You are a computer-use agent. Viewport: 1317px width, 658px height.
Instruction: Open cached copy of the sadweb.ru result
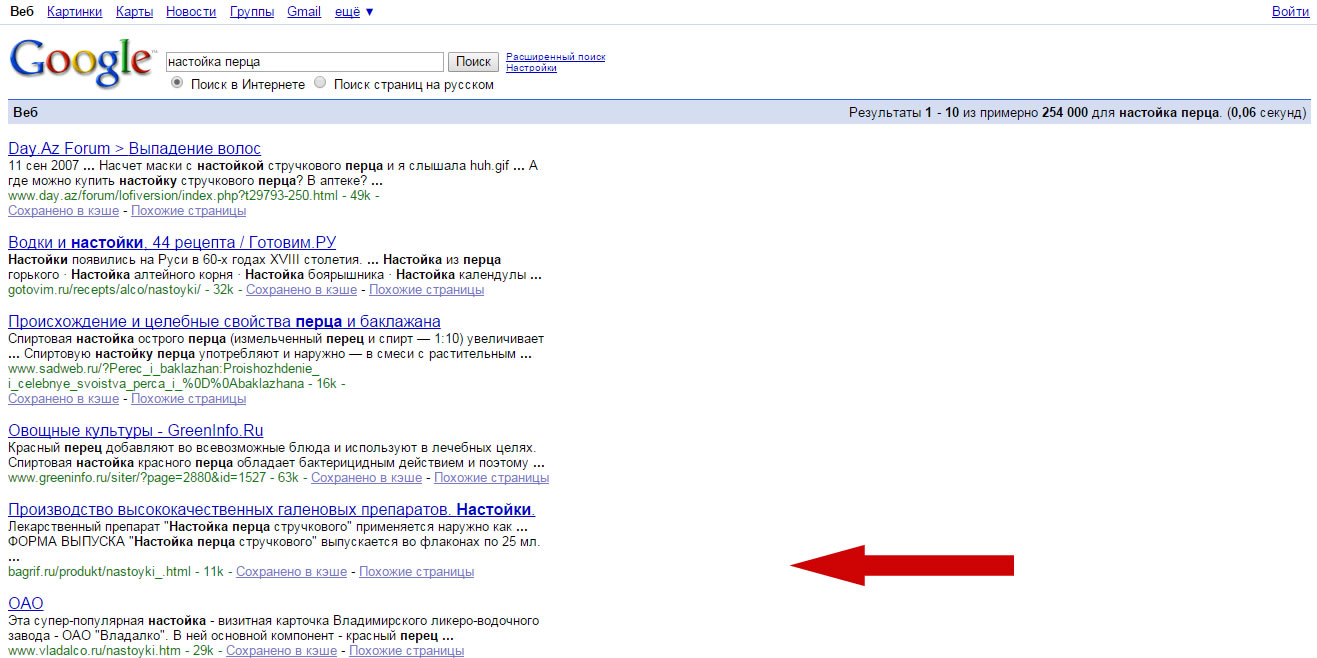tap(63, 399)
